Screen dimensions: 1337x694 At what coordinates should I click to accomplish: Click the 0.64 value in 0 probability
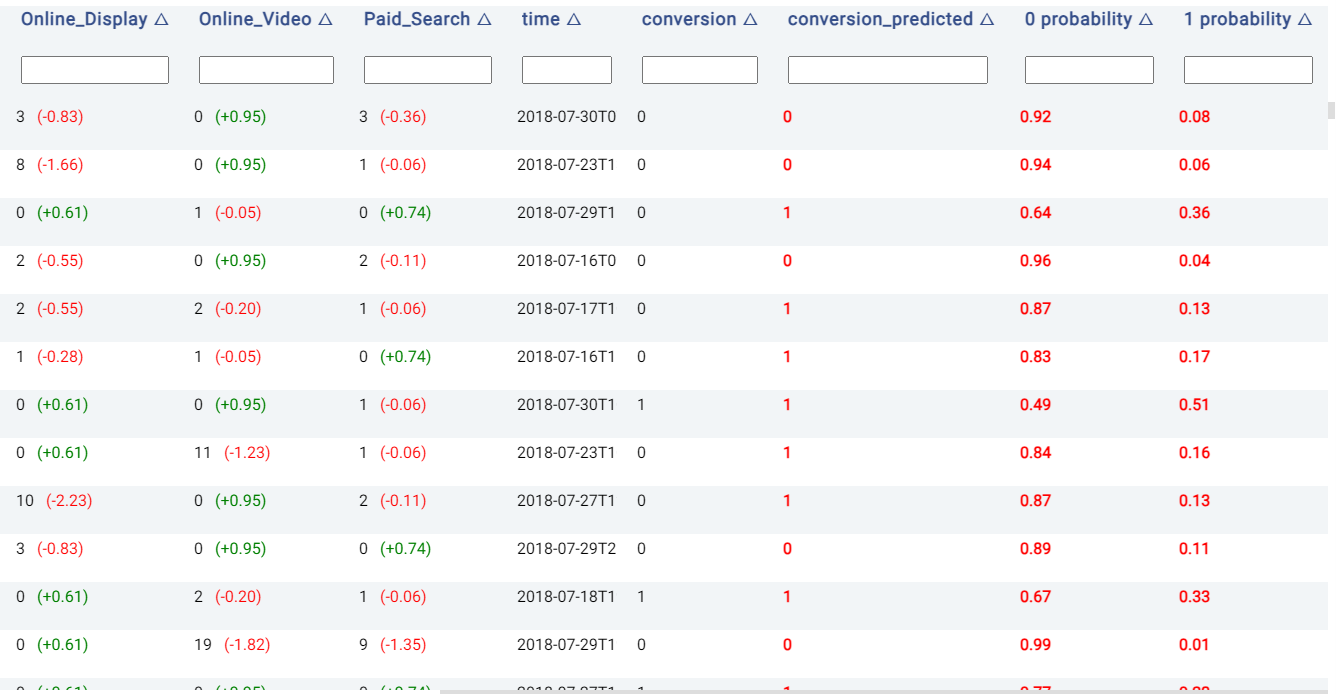click(1036, 213)
